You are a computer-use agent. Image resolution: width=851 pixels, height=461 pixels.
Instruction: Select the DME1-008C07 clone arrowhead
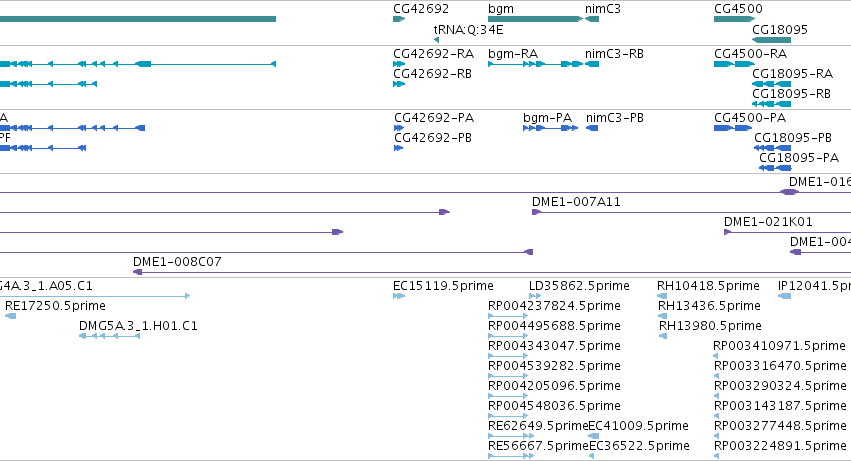click(137, 272)
